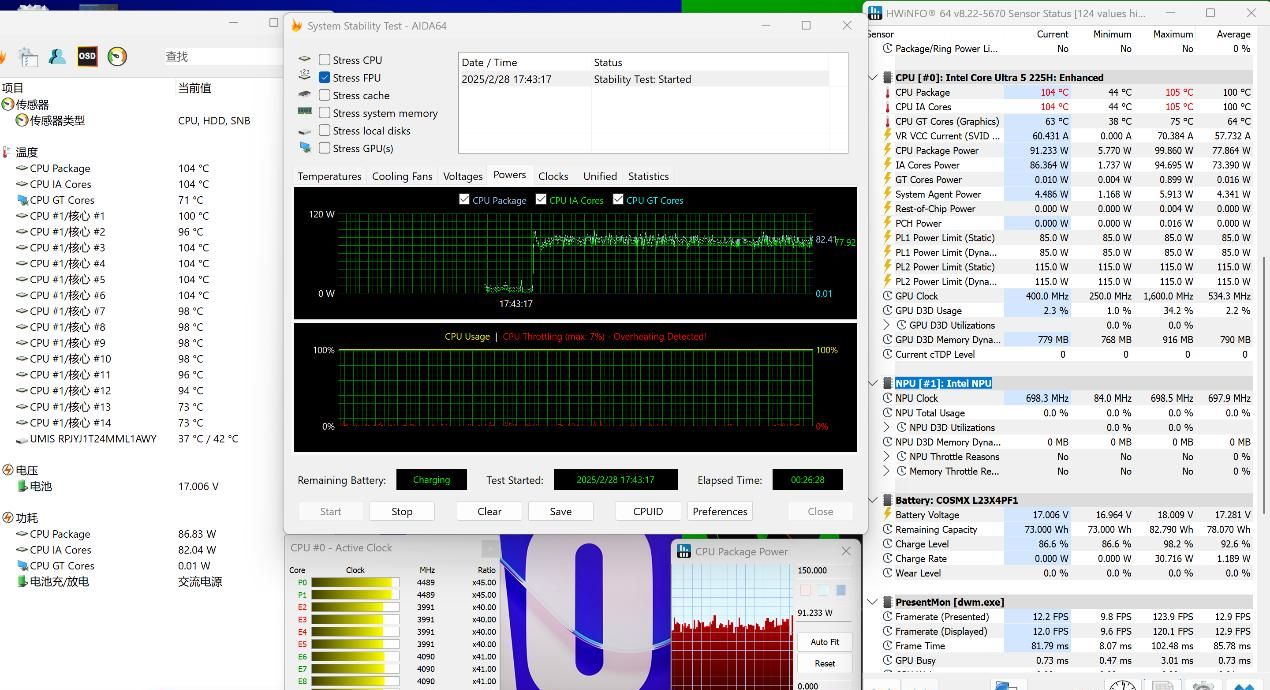Select the 17:43:17 Stability Test: Started log row
The width and height of the screenshot is (1270, 690).
(644, 79)
